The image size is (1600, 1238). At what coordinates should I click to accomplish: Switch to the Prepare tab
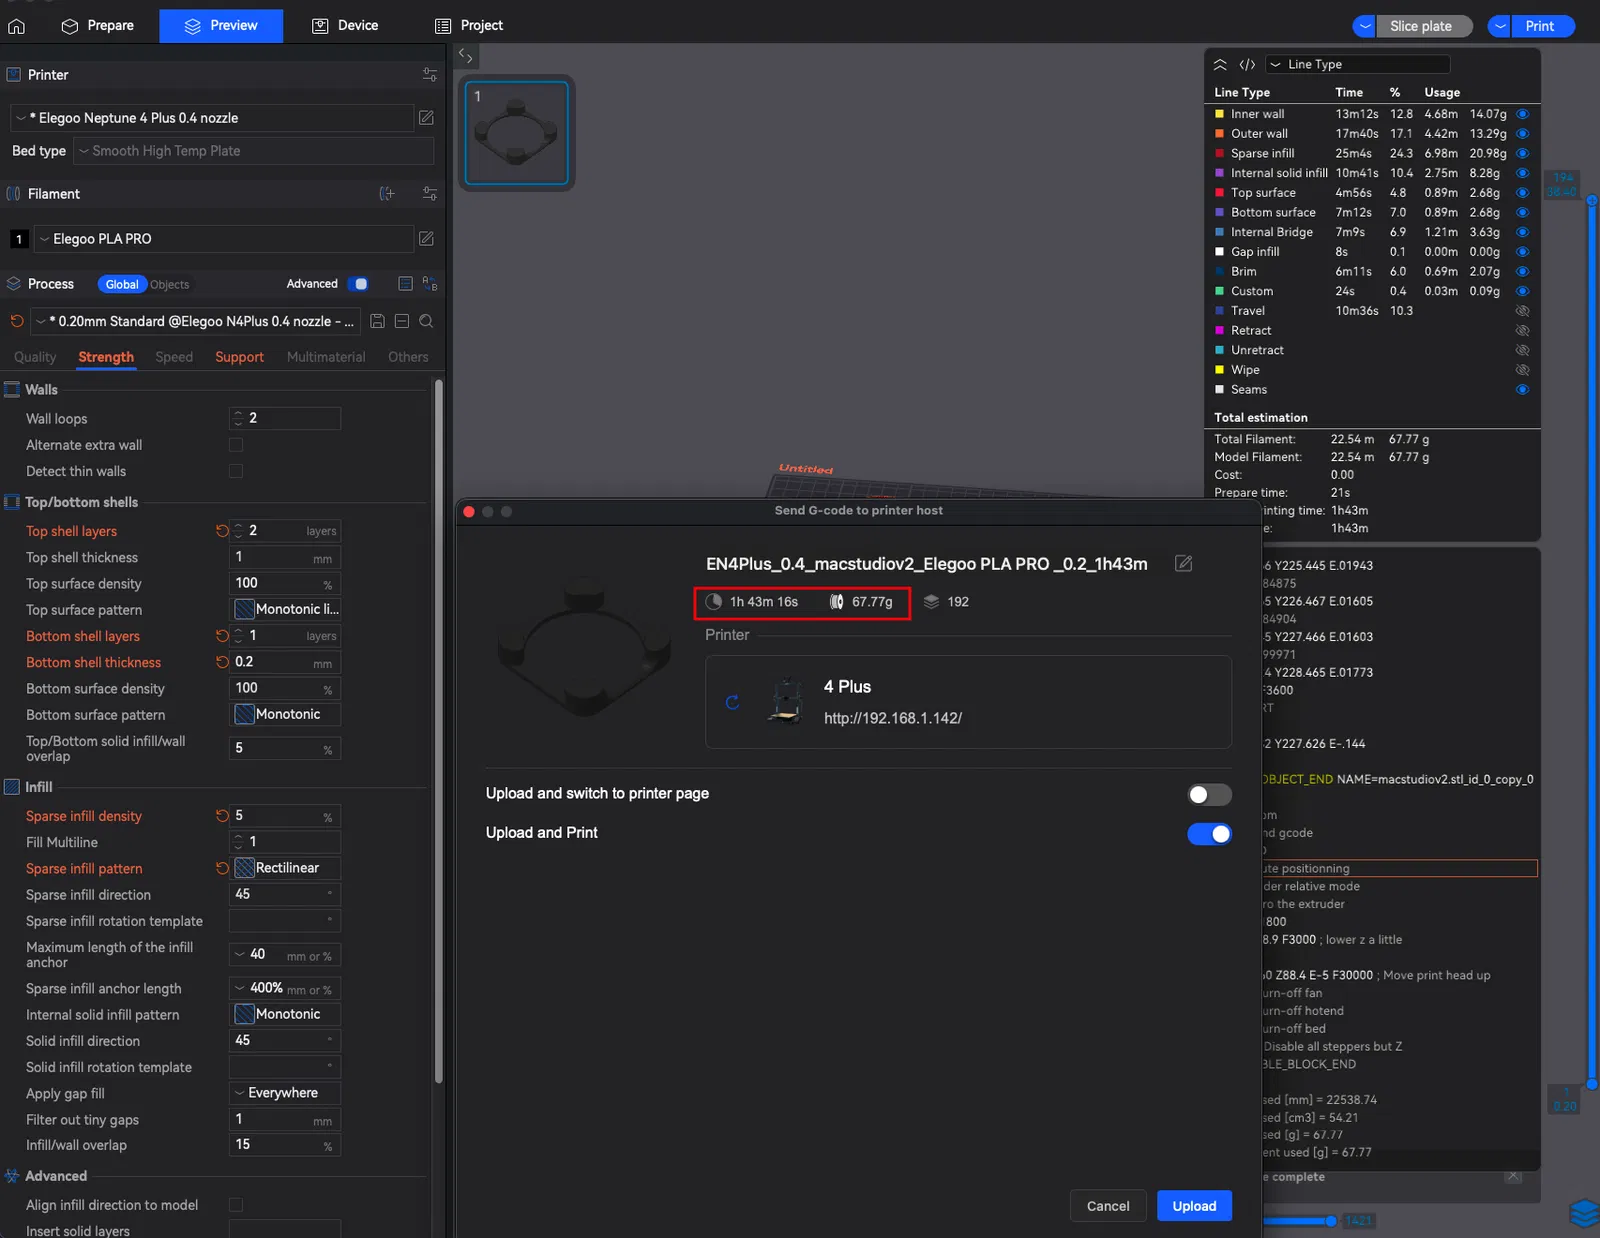[98, 26]
